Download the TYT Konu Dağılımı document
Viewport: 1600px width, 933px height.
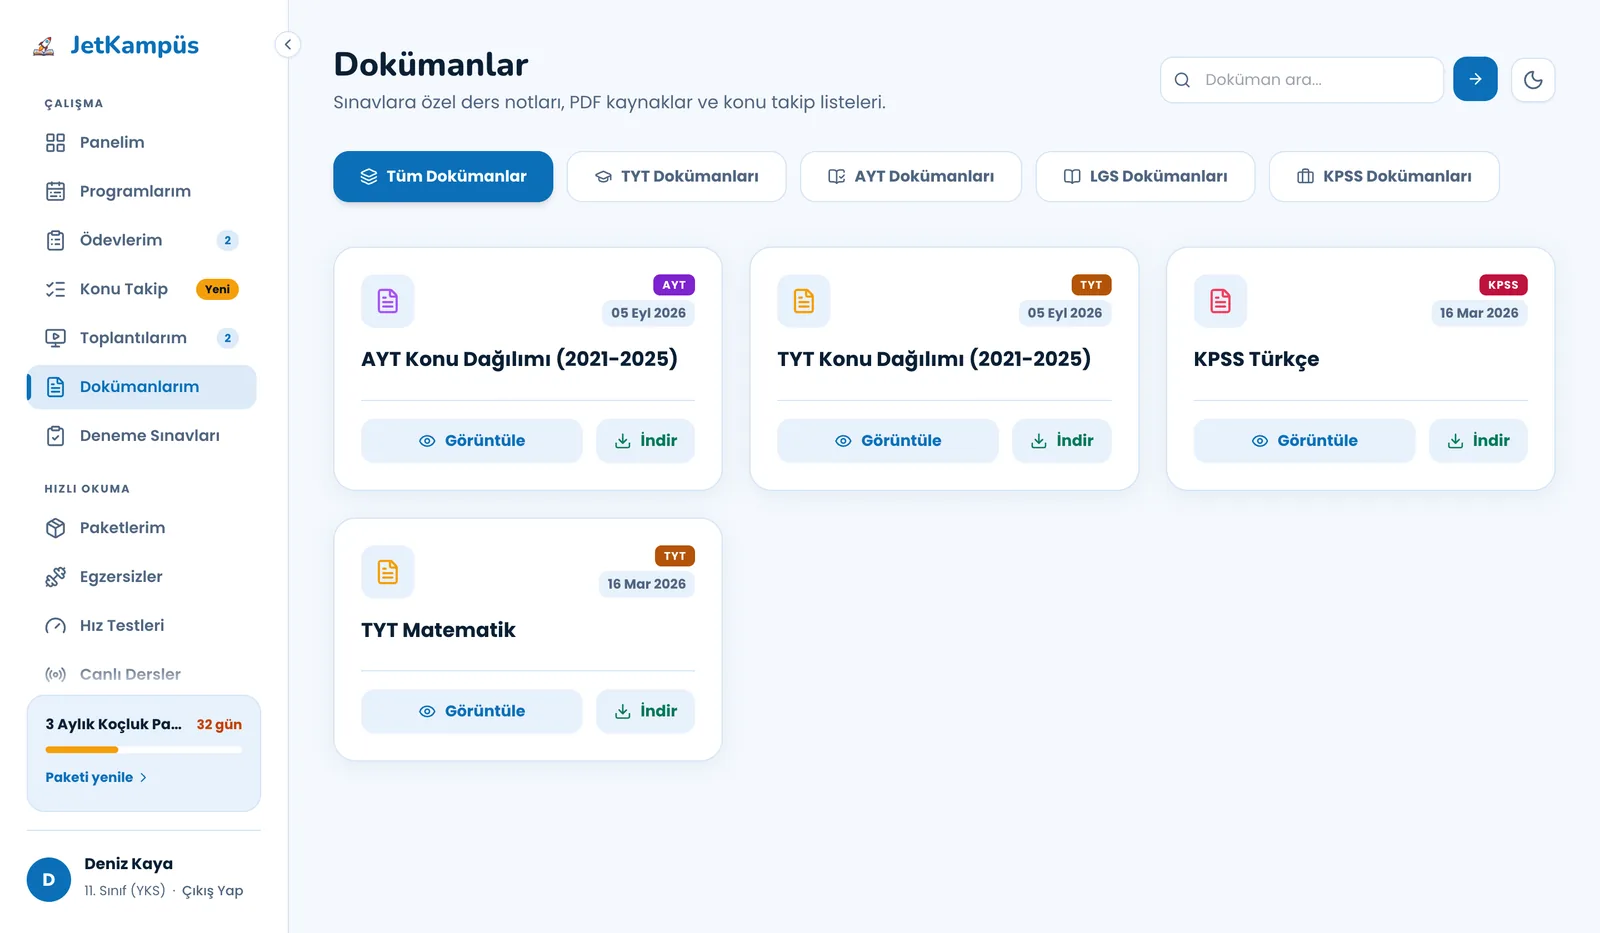point(1062,441)
